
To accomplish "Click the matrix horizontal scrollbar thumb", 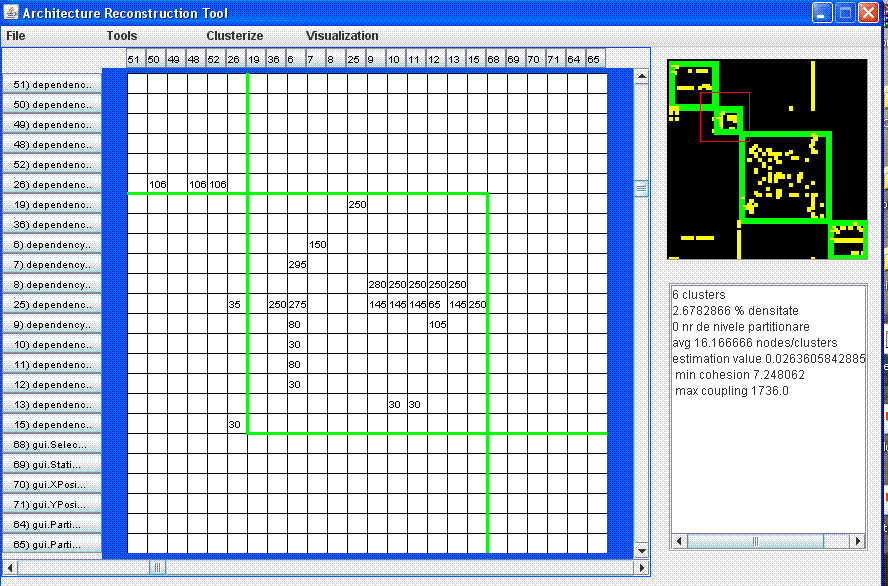I will coord(157,567).
